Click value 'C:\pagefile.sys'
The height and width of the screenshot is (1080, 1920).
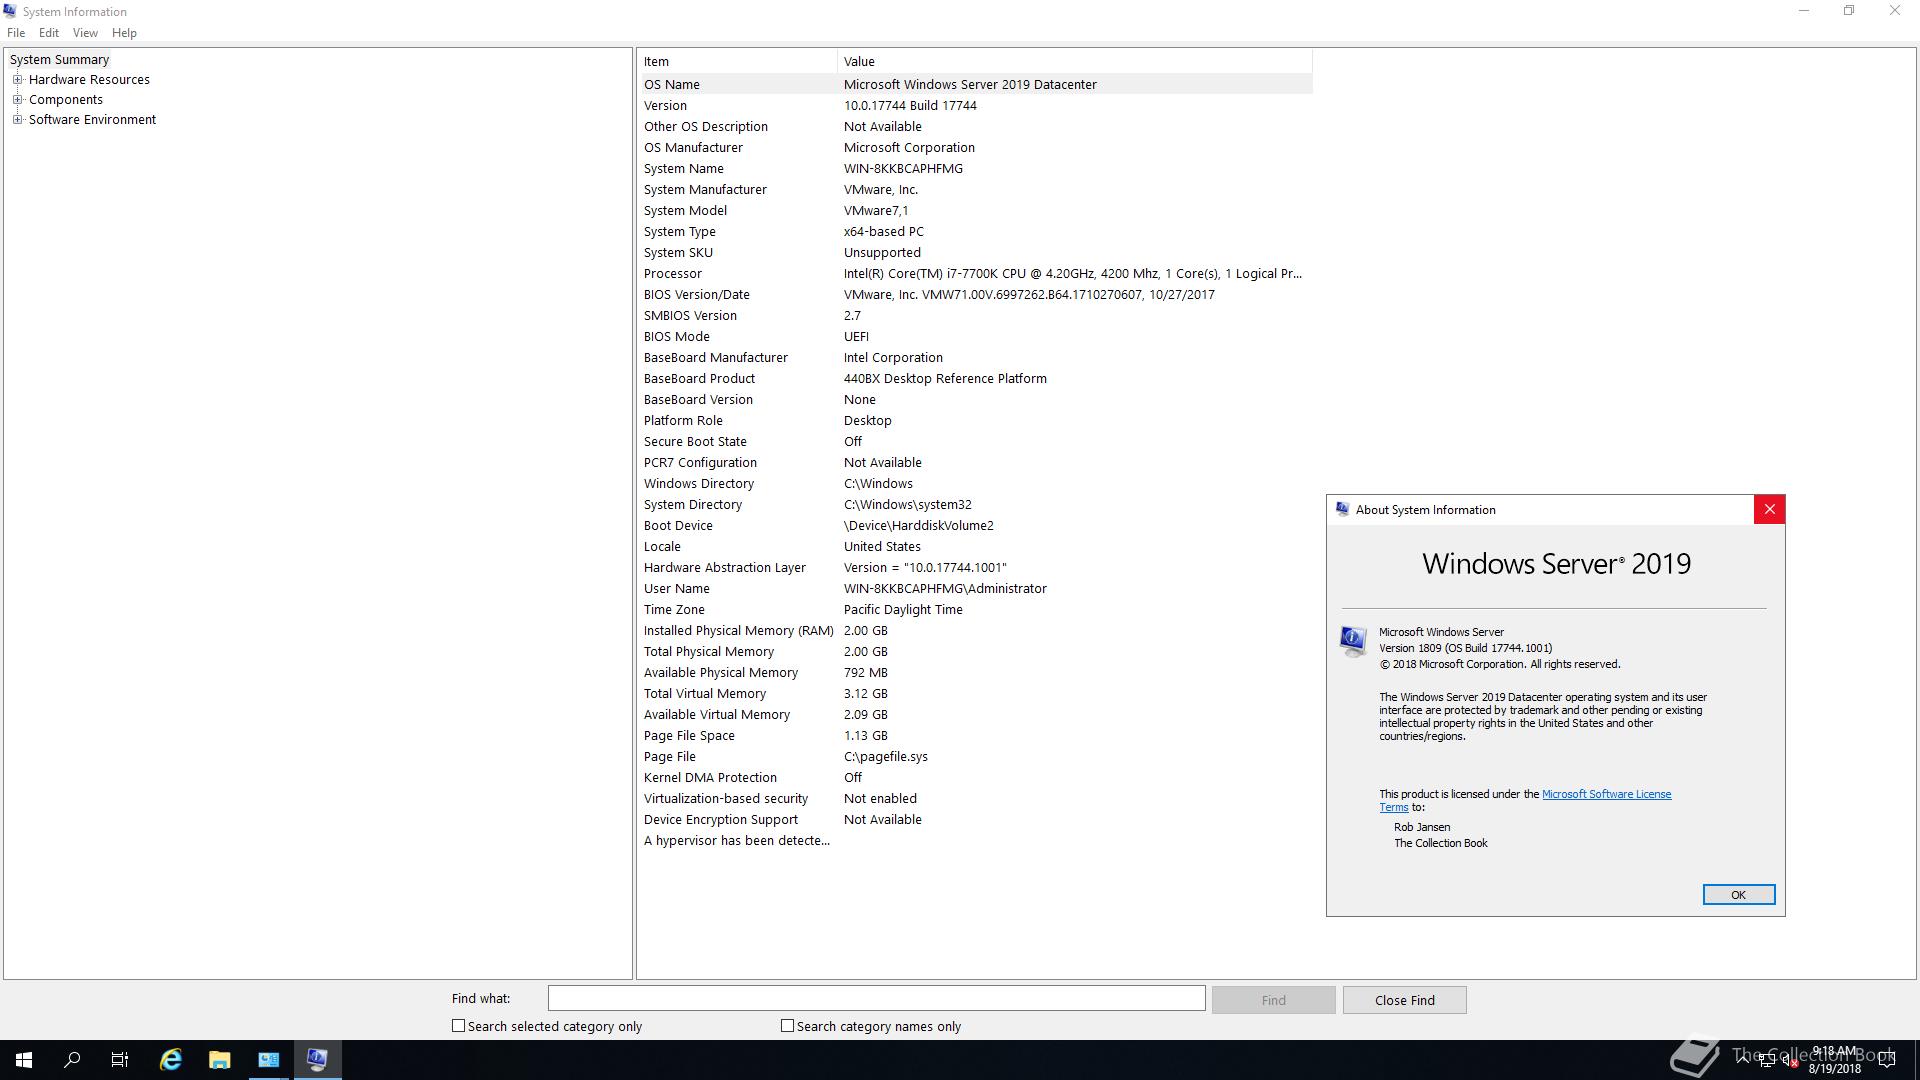coord(886,756)
